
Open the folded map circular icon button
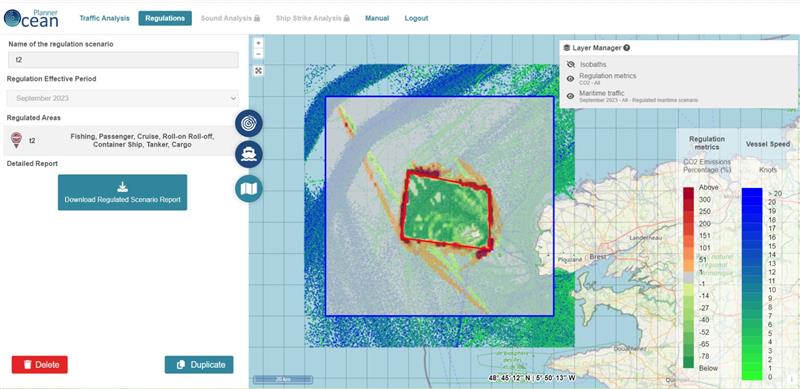[249, 189]
